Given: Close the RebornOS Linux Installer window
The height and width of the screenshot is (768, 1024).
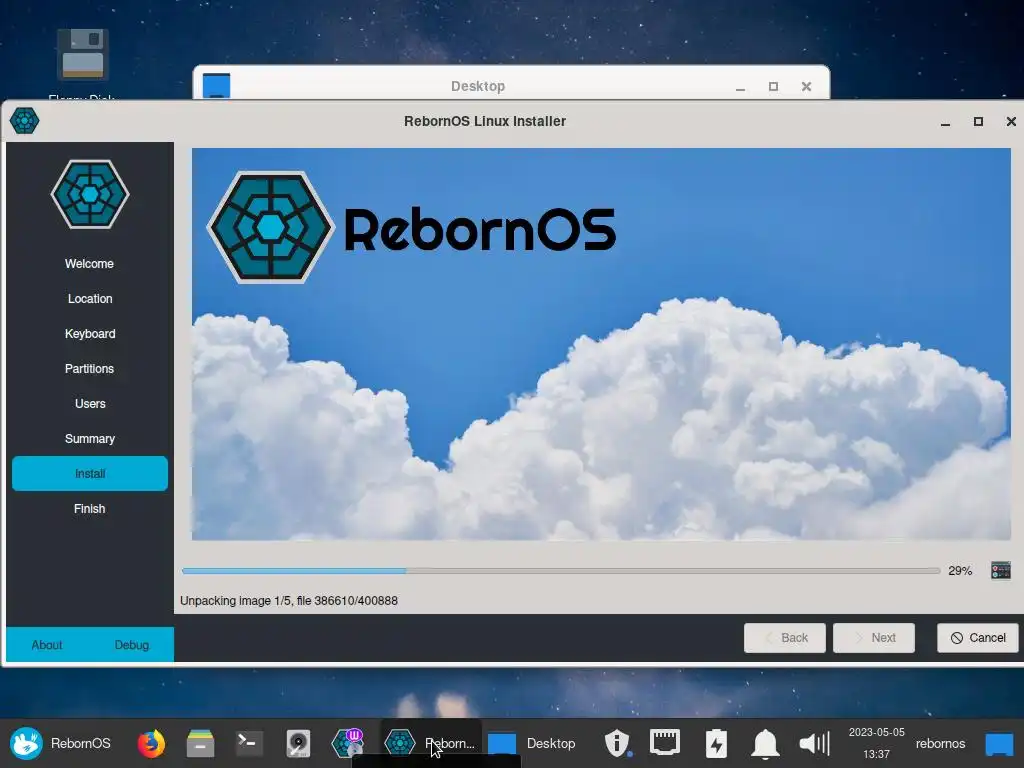Looking at the screenshot, I should tap(1011, 121).
